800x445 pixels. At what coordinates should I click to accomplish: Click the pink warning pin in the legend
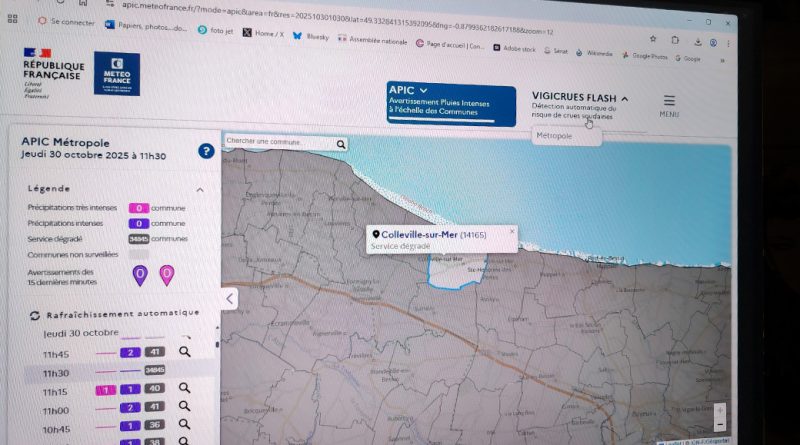[x=167, y=275]
